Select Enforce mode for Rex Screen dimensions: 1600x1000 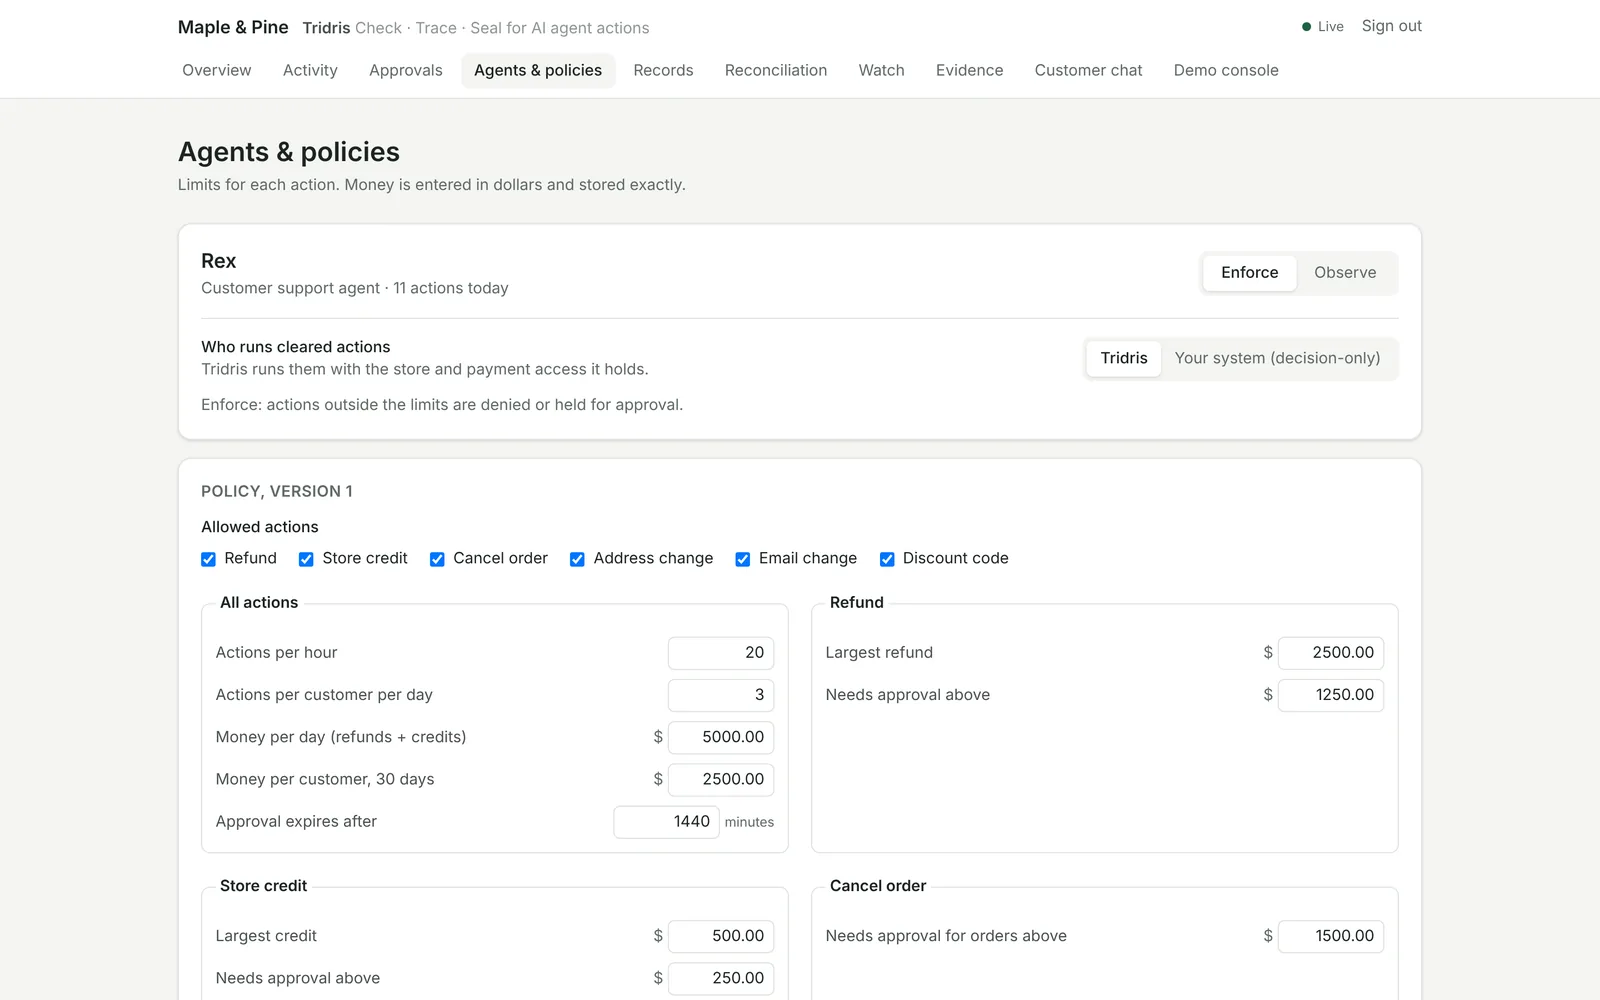[x=1249, y=273]
